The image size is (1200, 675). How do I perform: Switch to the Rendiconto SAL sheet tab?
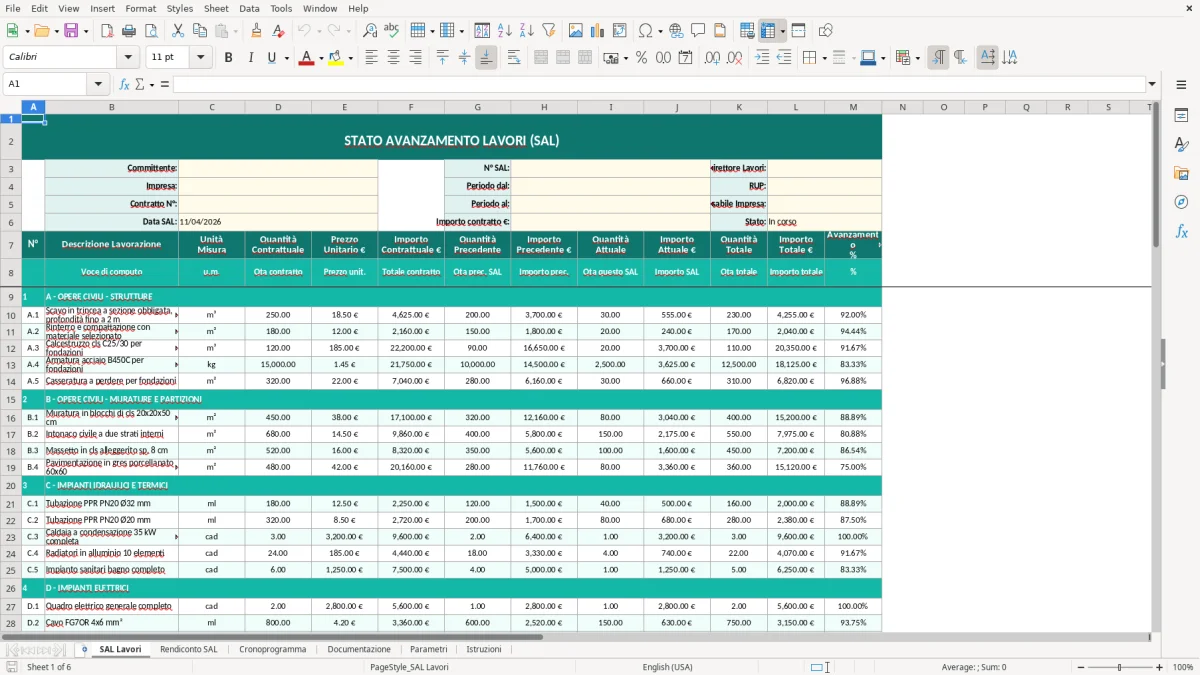(189, 649)
